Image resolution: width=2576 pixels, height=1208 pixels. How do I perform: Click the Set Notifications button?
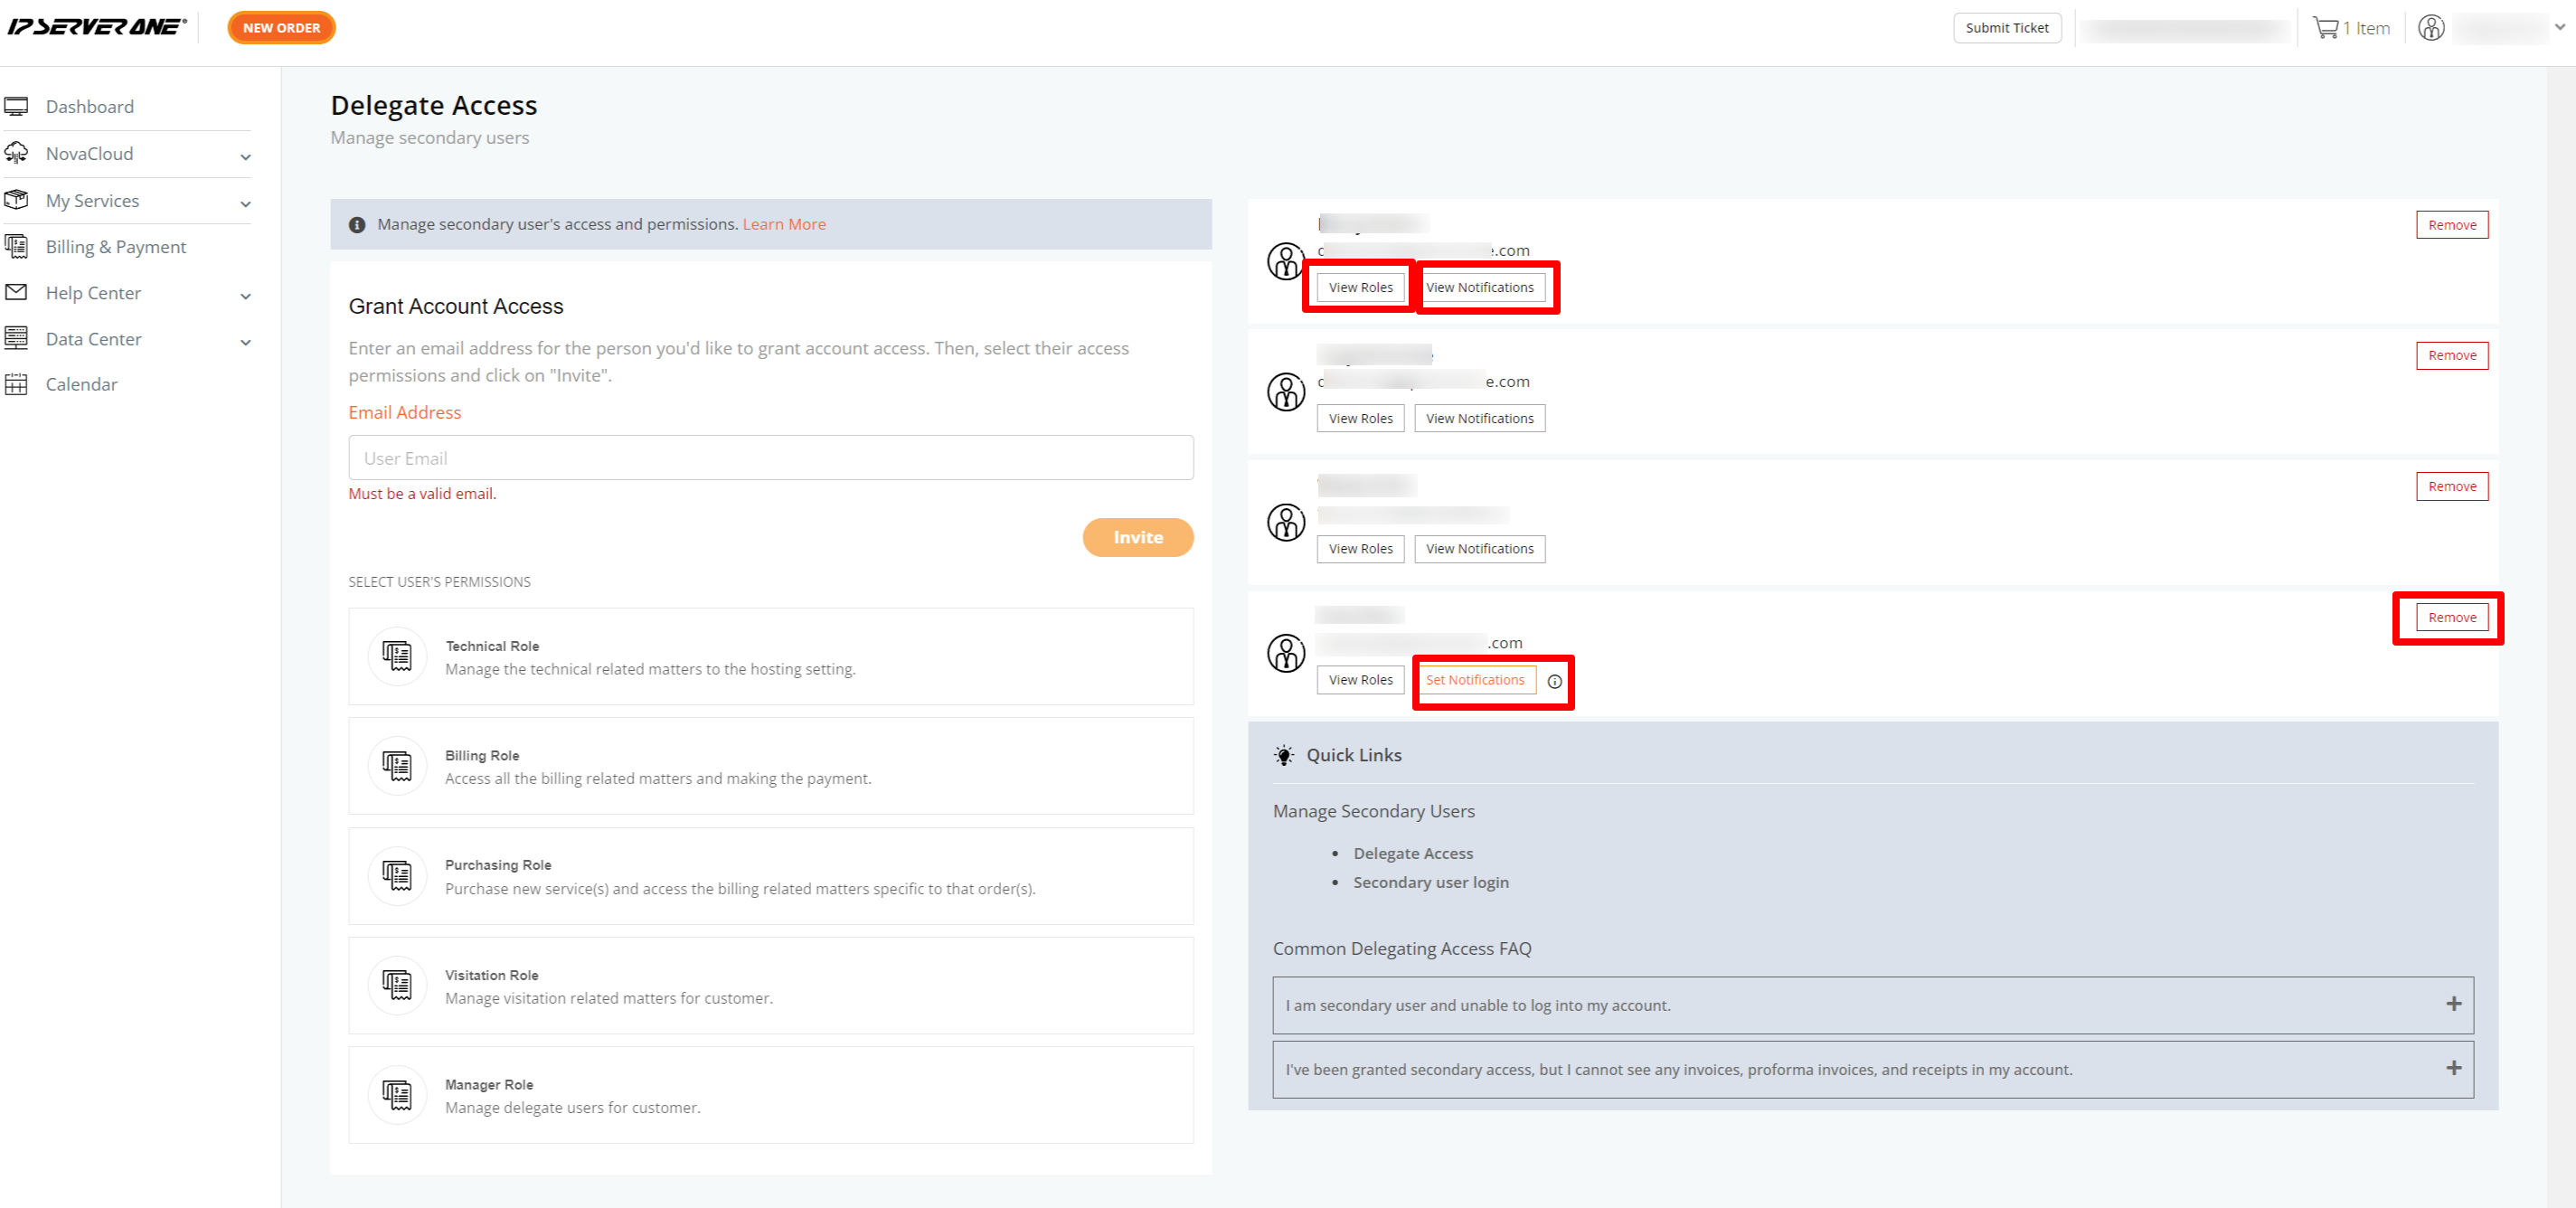pos(1474,680)
